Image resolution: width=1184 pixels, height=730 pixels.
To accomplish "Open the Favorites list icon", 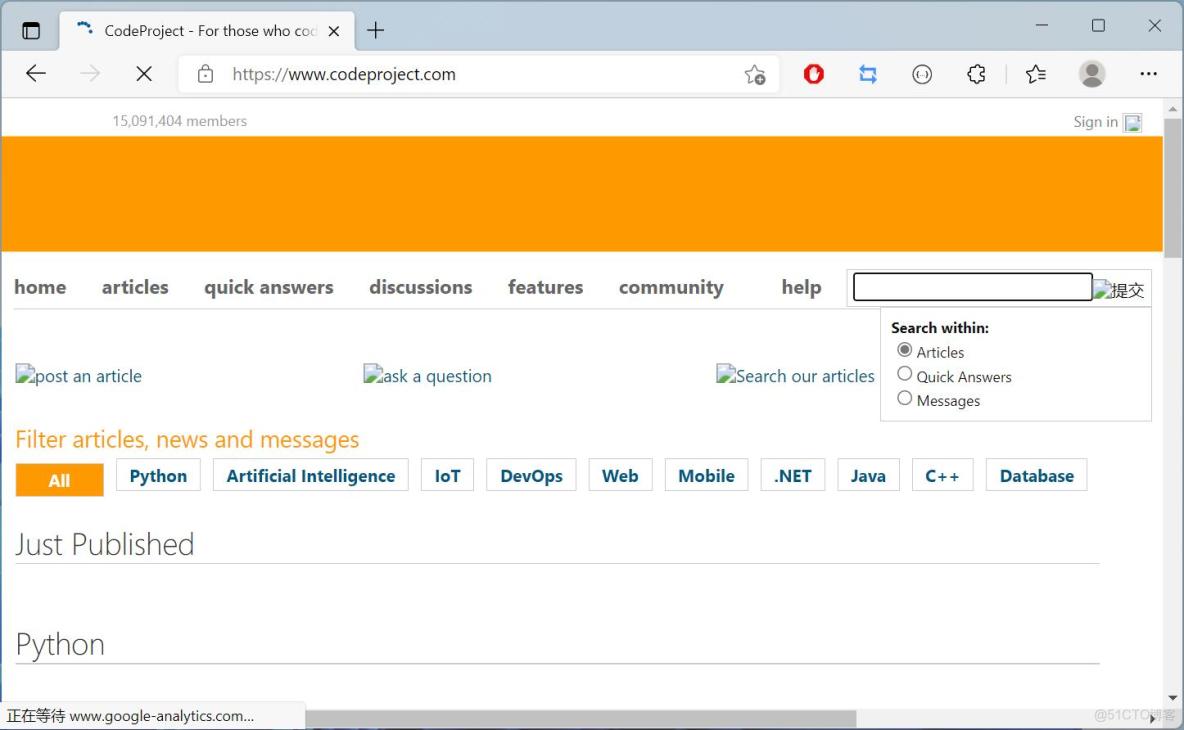I will point(1036,74).
